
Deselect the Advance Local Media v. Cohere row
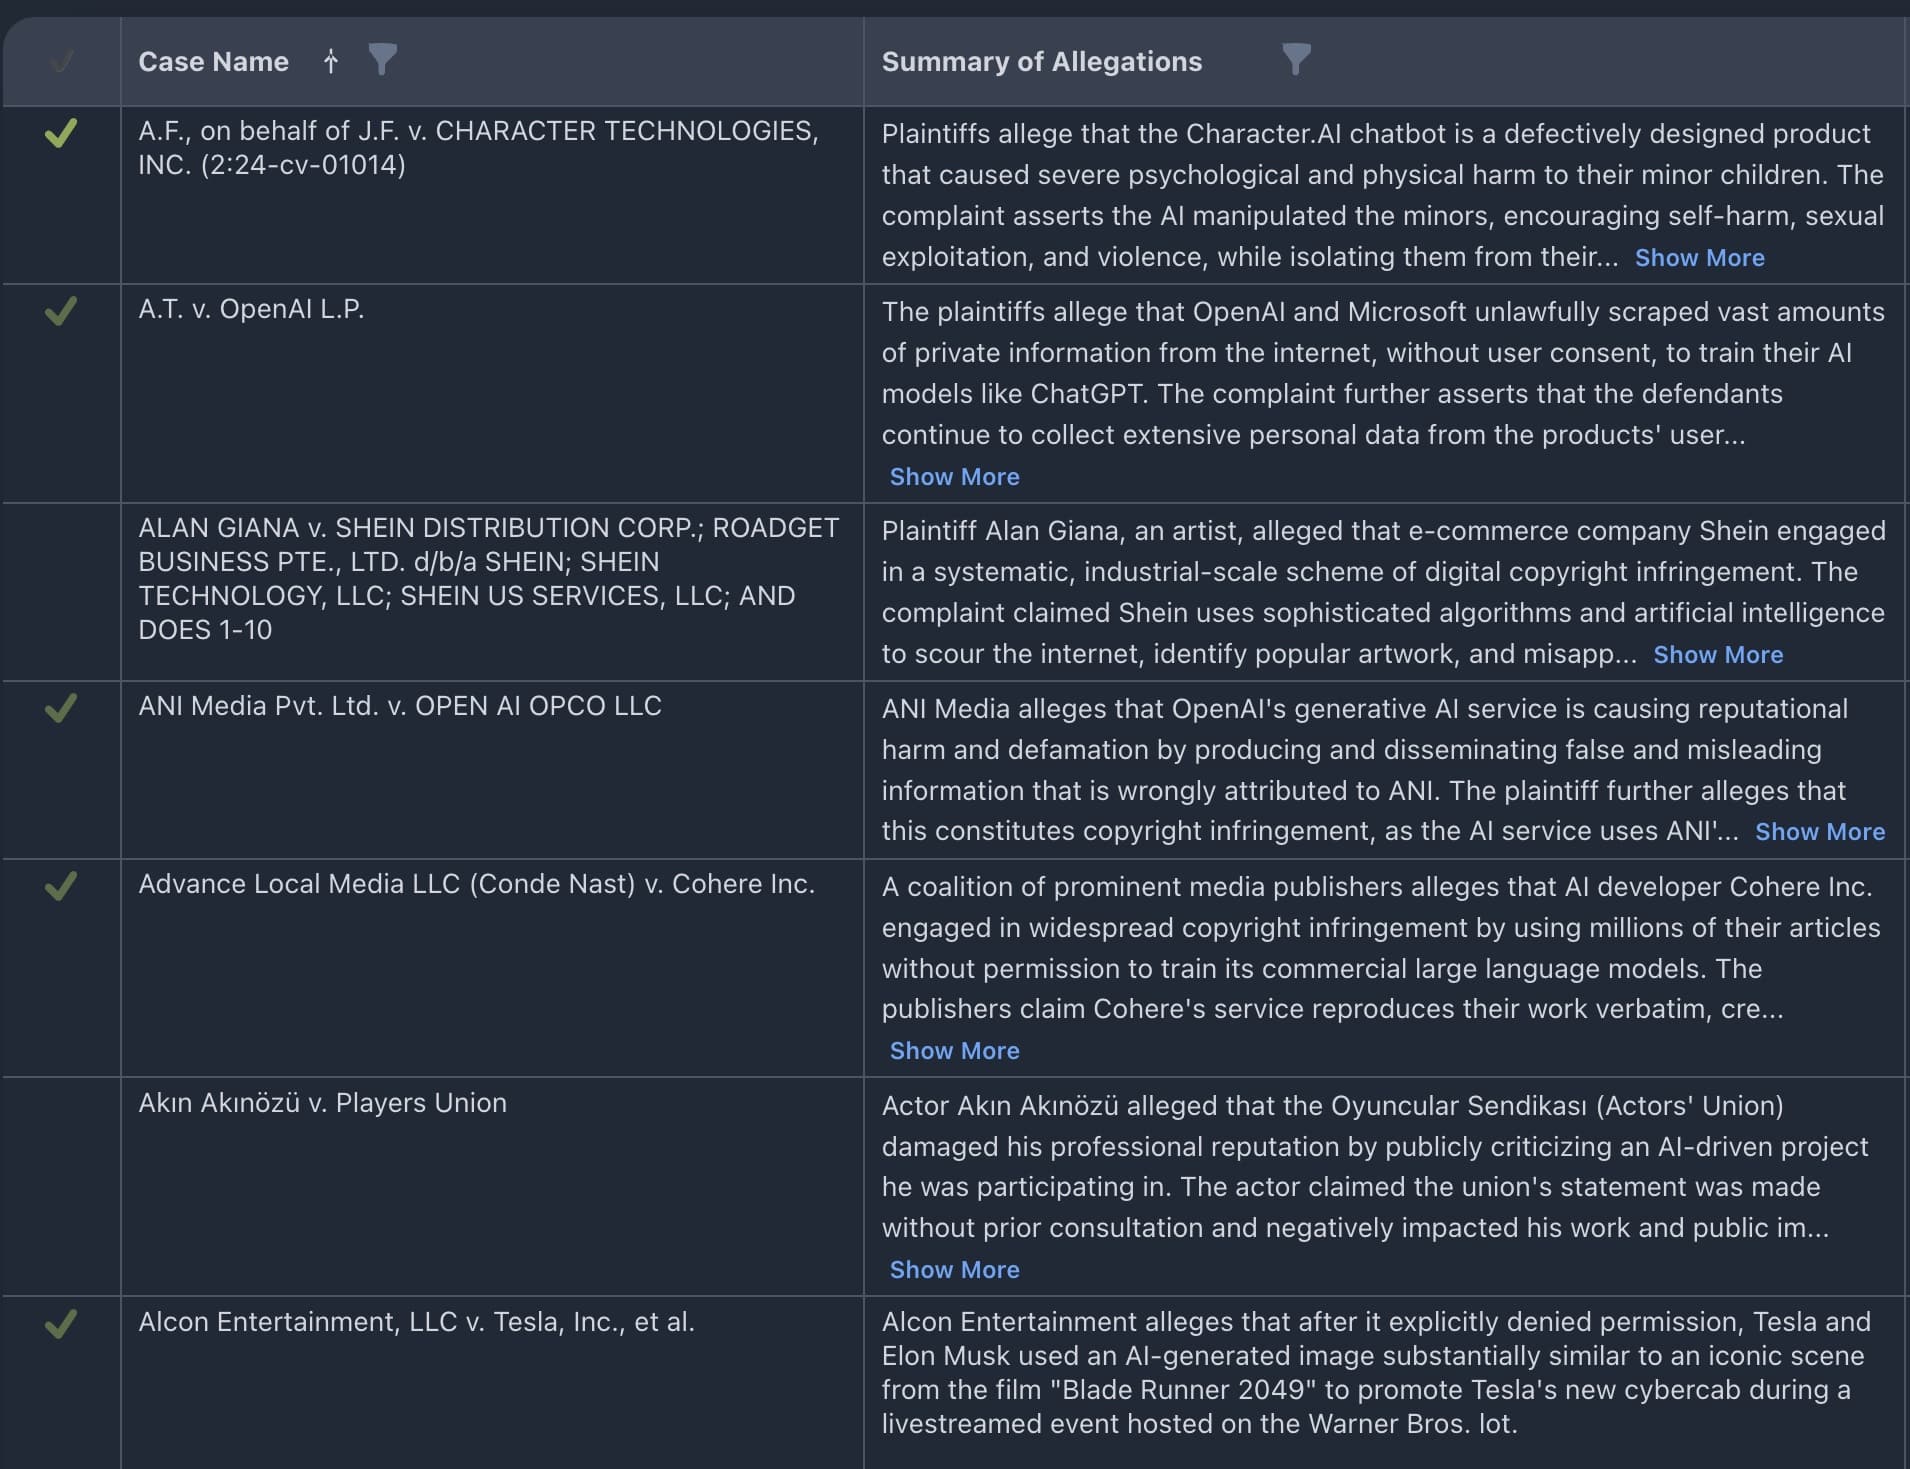61,886
